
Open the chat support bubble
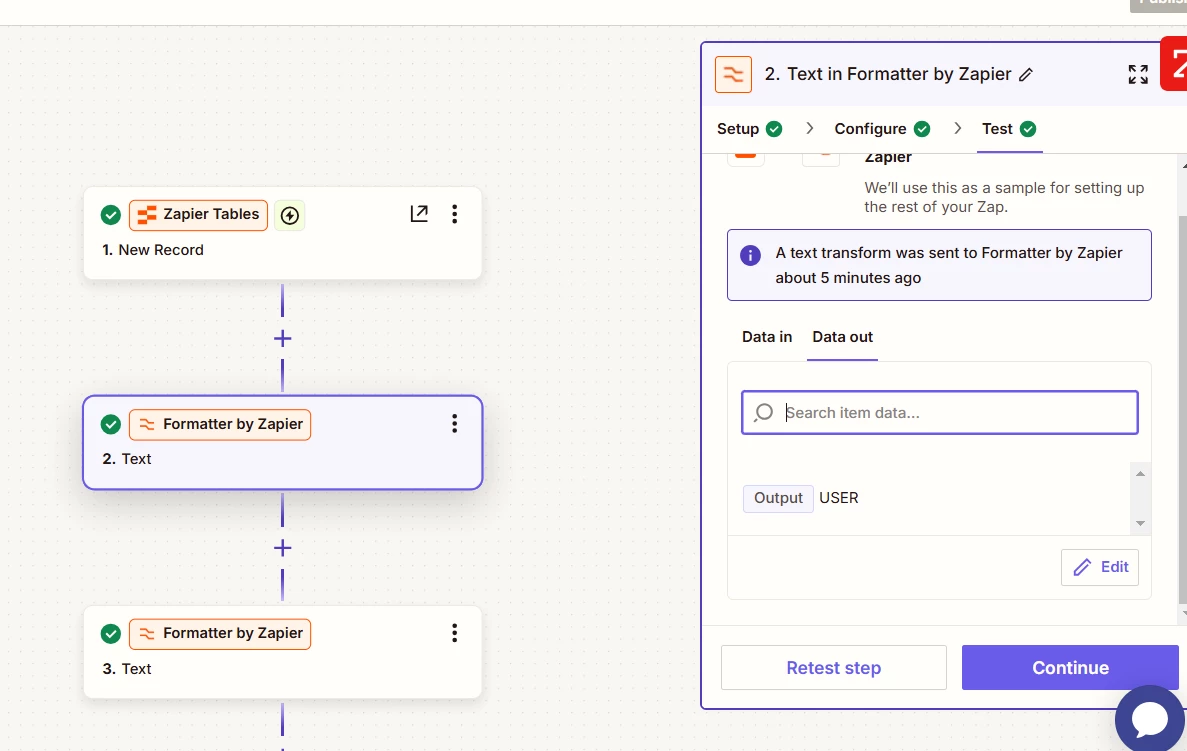[1150, 718]
